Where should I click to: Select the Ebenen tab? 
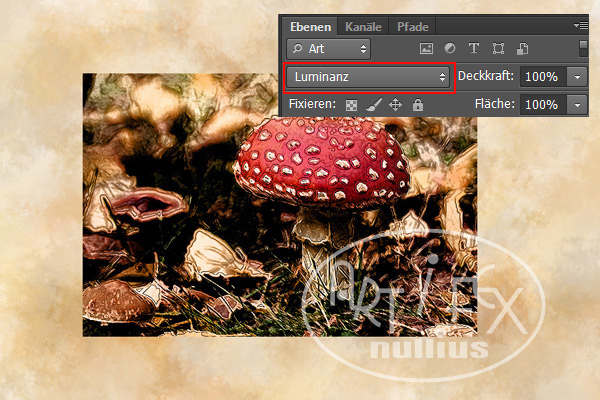[x=310, y=27]
